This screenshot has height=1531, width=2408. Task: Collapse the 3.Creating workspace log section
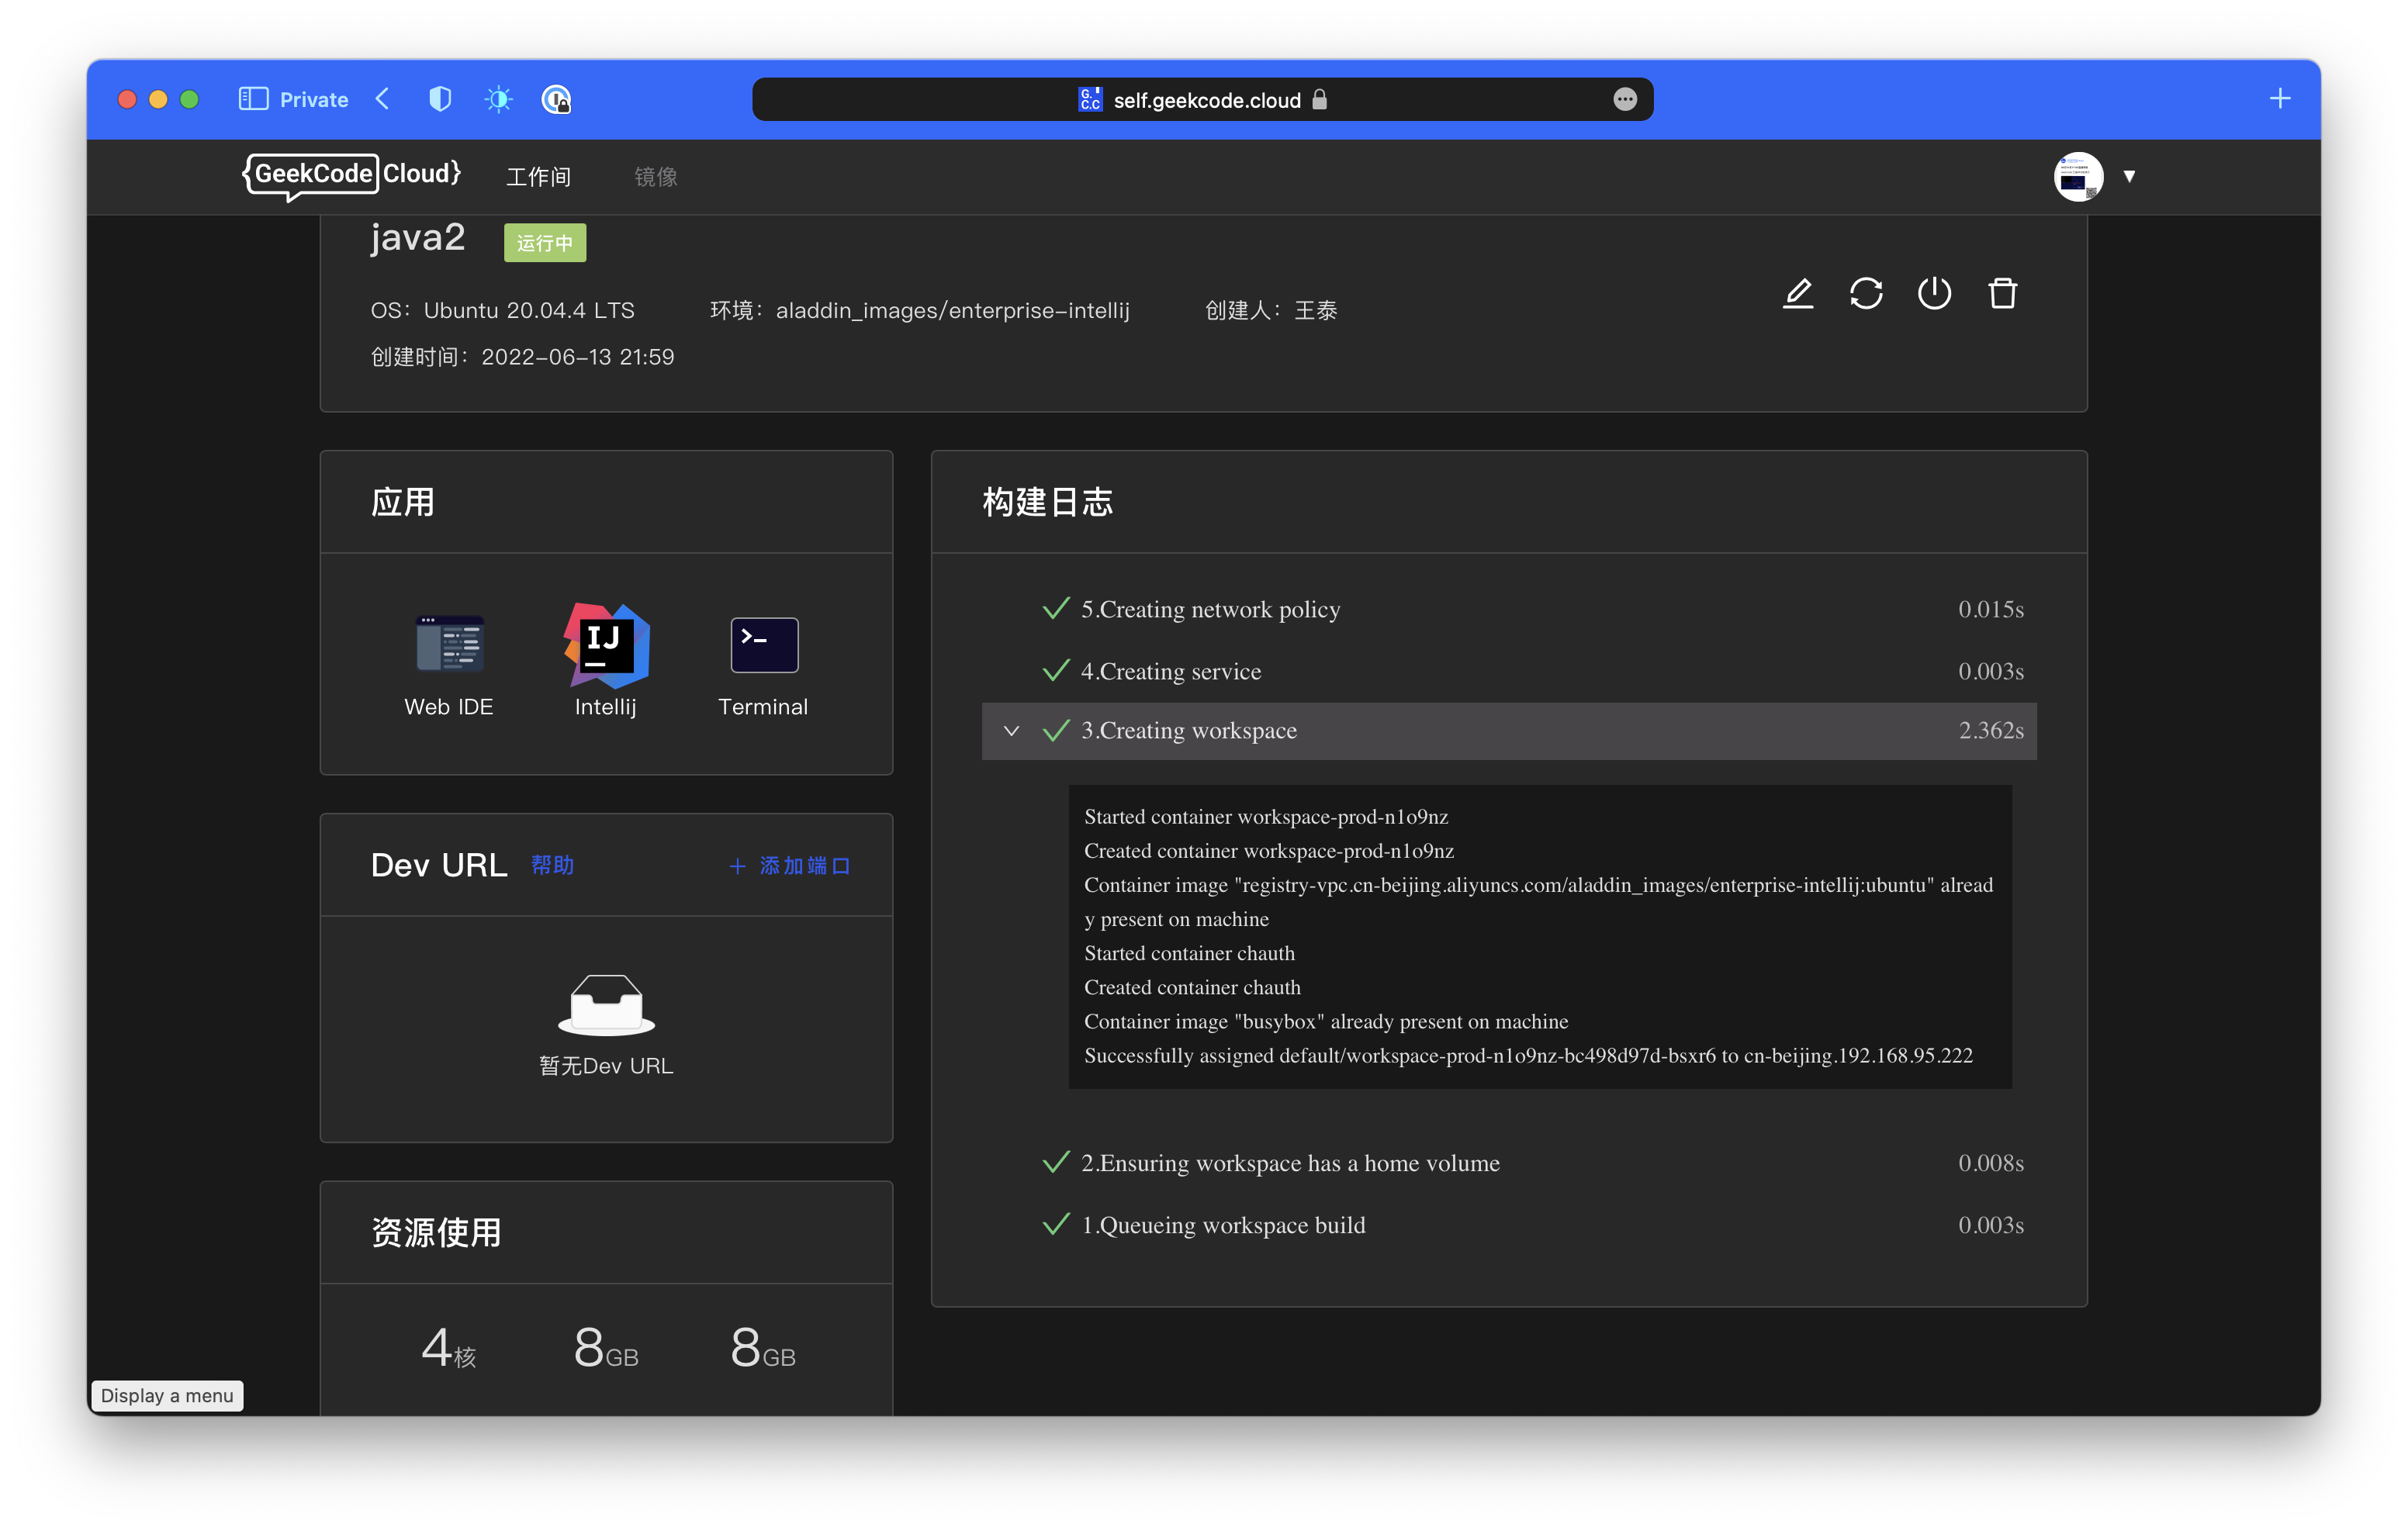click(x=1011, y=731)
